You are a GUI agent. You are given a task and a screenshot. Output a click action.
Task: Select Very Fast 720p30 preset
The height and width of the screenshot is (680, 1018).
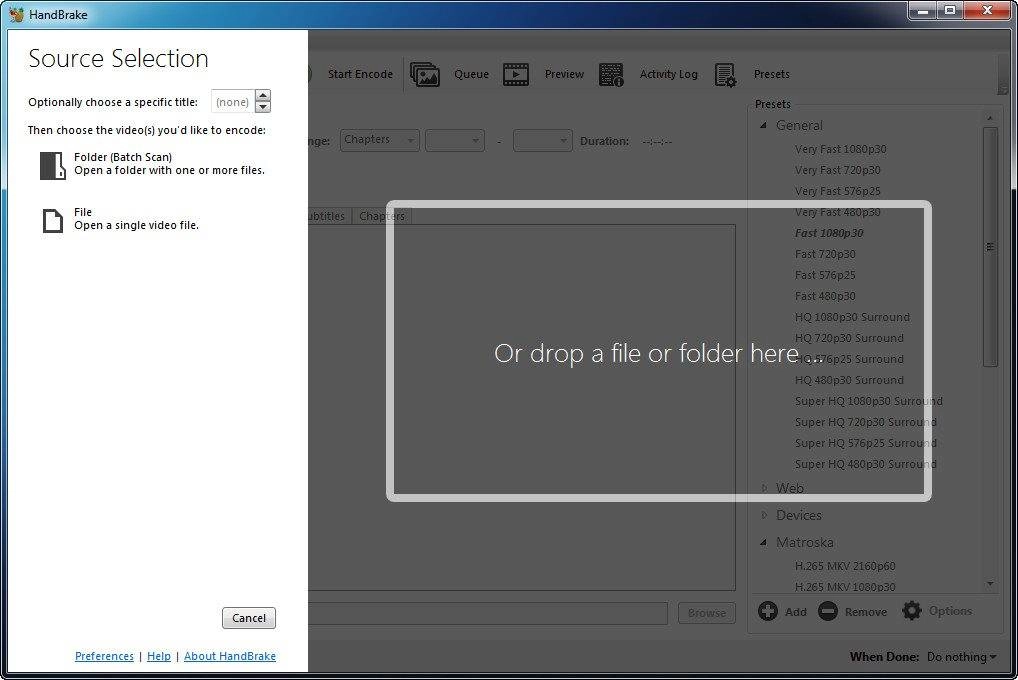pos(838,170)
